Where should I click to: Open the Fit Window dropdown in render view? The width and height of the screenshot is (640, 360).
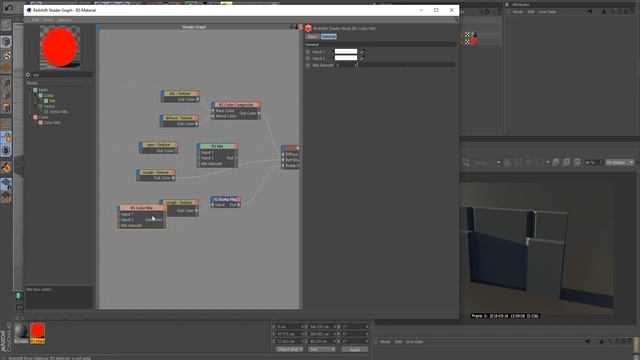click(x=620, y=162)
